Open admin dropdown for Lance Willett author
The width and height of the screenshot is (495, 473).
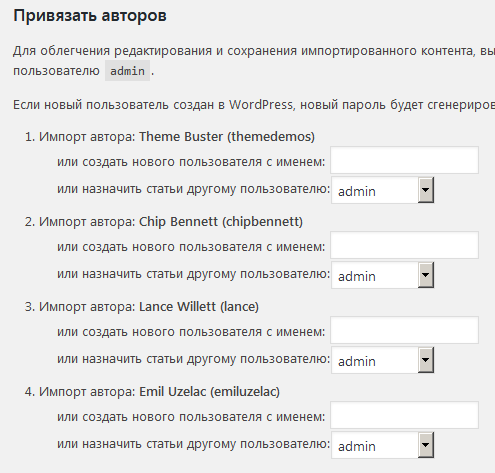click(383, 360)
